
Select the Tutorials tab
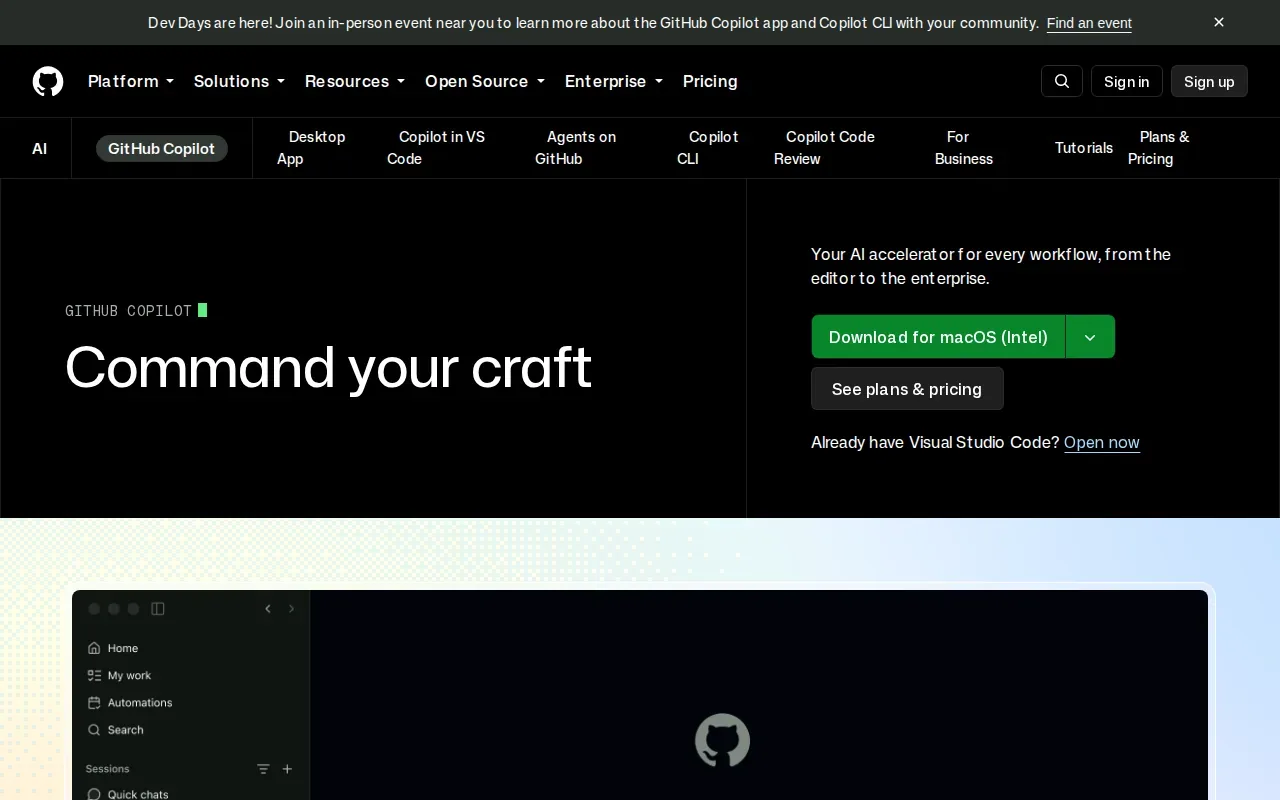(1084, 148)
